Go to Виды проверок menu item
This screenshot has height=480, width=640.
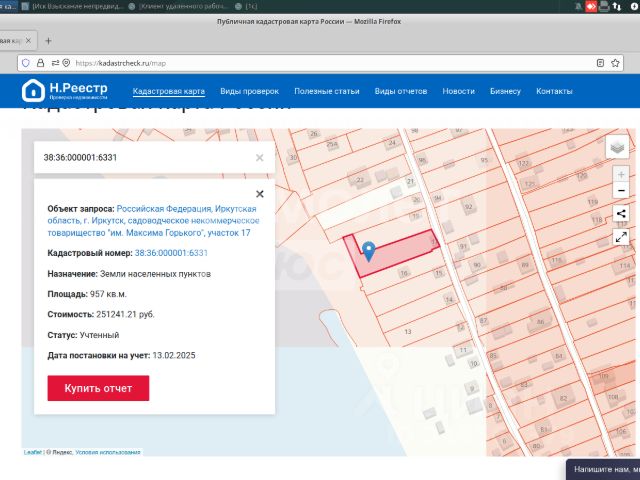click(x=249, y=91)
